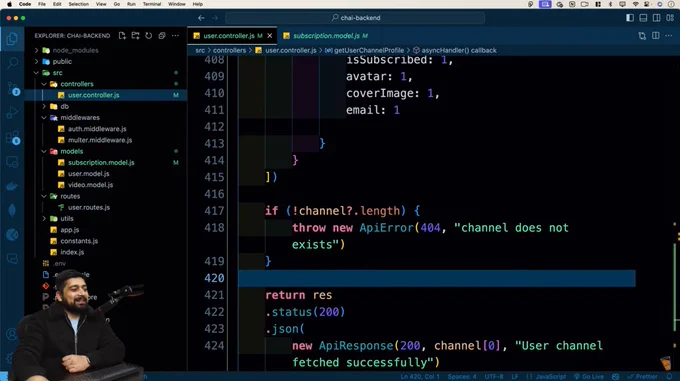Click getUserChannelProfile in the breadcrumb
680x381 pixels.
(369, 50)
